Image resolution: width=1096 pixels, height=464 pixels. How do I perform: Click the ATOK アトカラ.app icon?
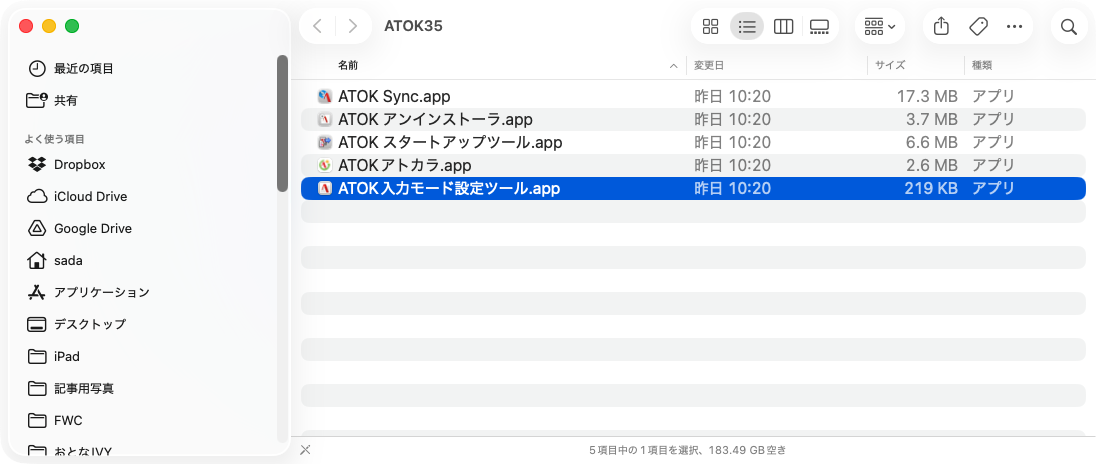pos(324,165)
